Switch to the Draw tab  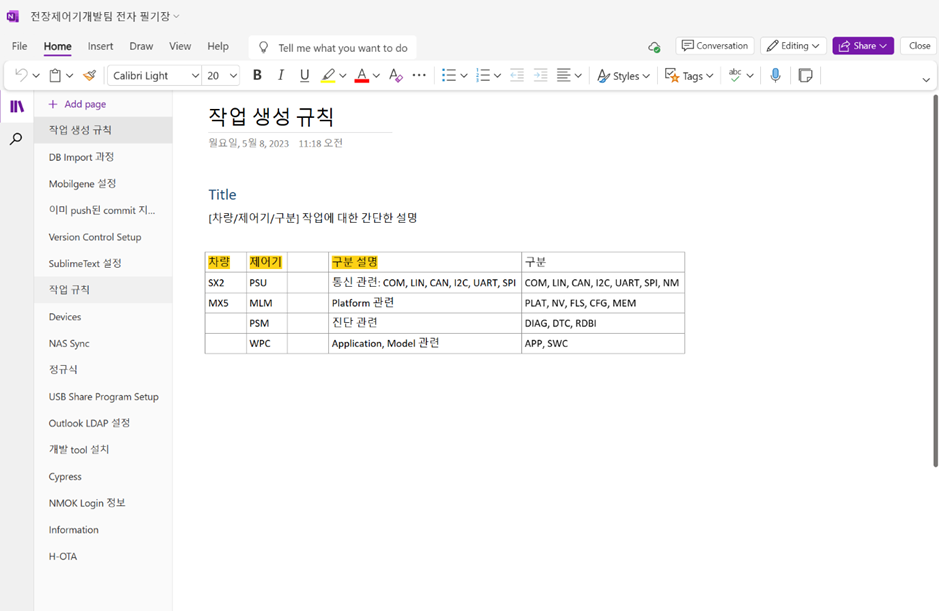(x=141, y=46)
